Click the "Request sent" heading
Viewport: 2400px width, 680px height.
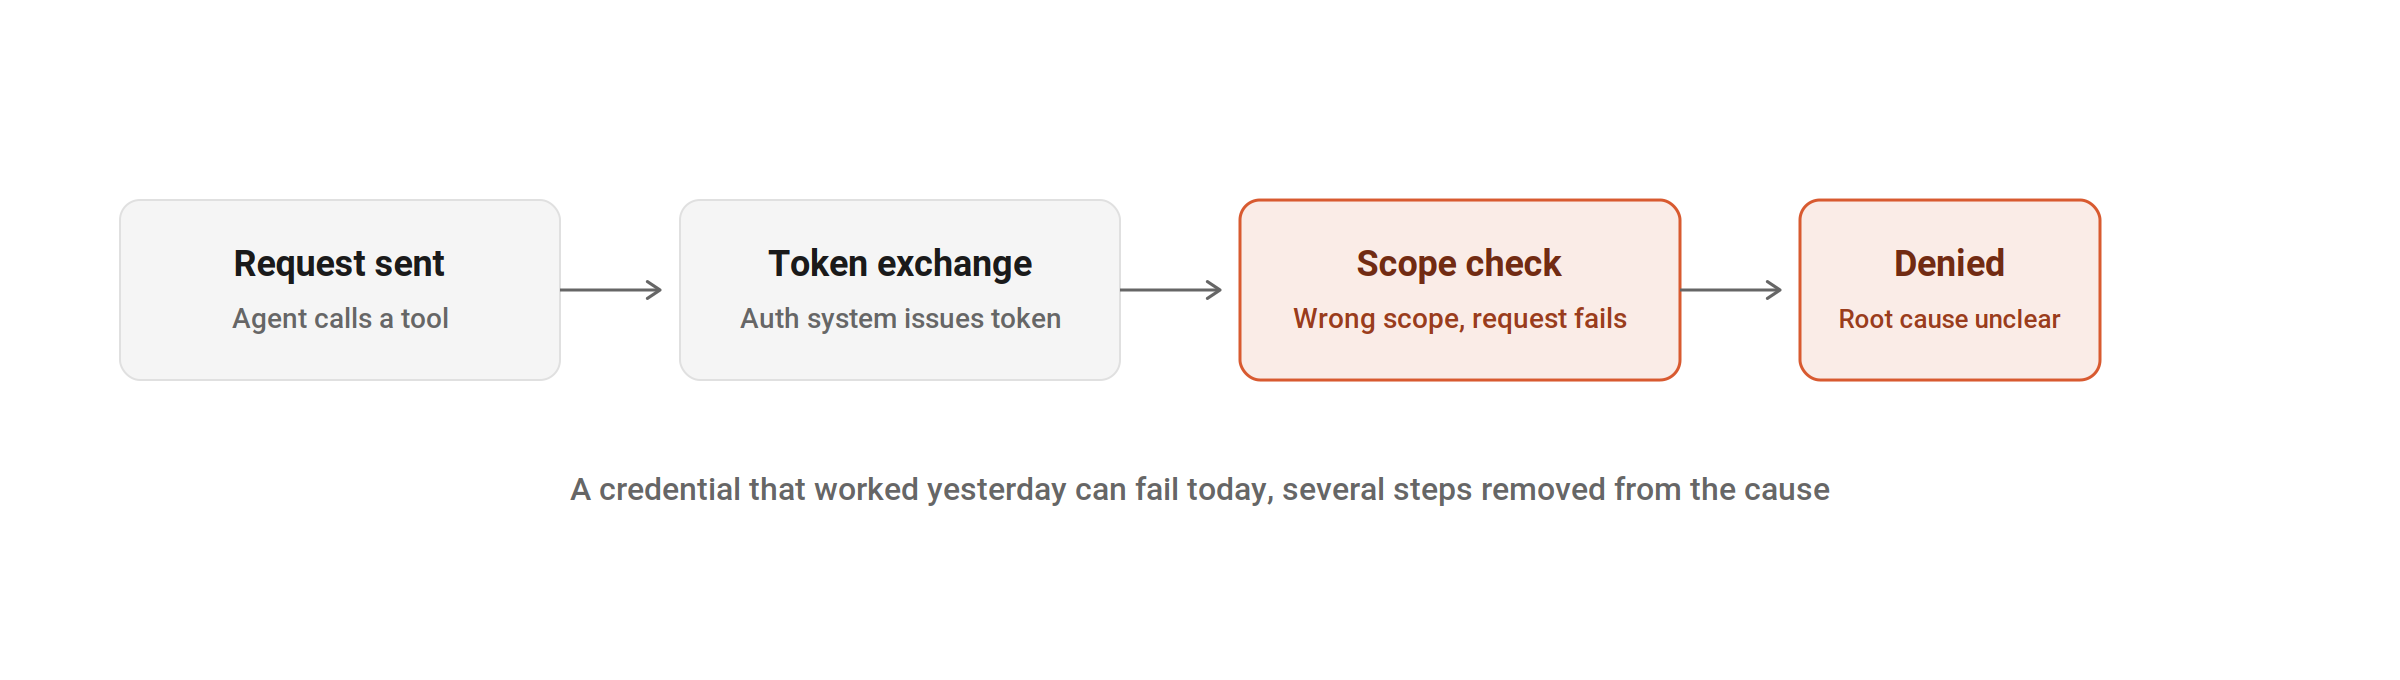point(339,264)
